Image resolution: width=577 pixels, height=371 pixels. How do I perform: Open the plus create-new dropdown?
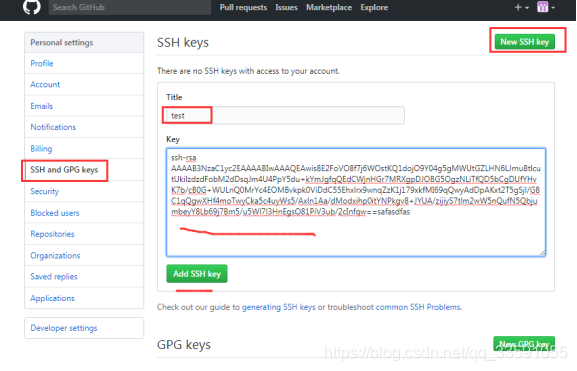(x=521, y=7)
